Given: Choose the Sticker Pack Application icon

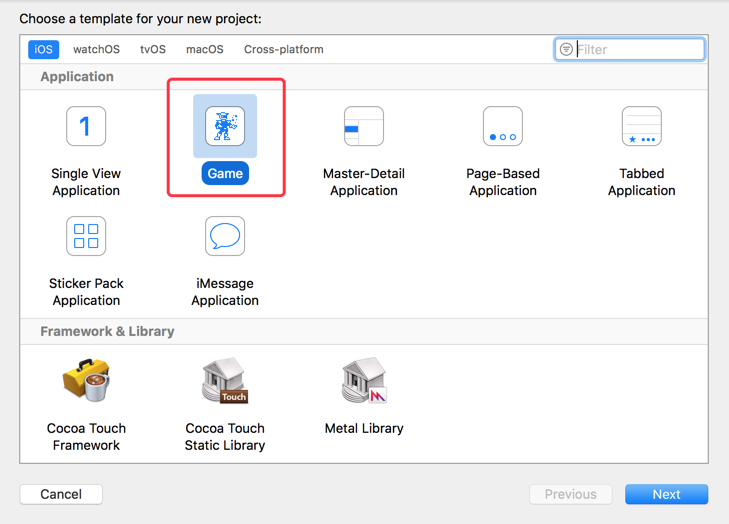Looking at the screenshot, I should click(86, 236).
